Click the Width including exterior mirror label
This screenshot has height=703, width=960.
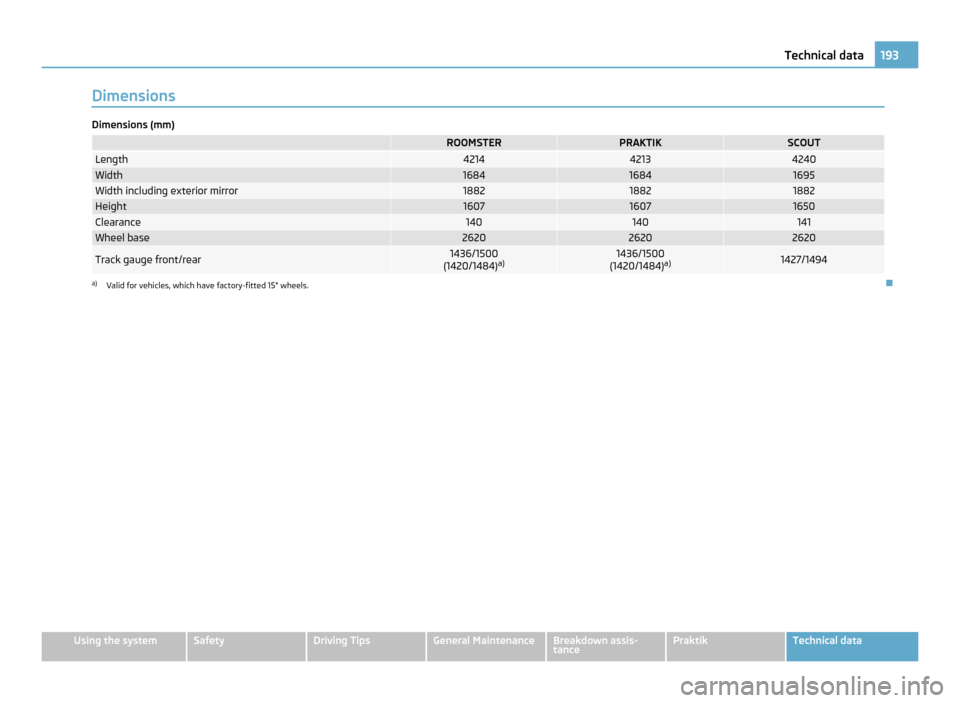(166, 190)
